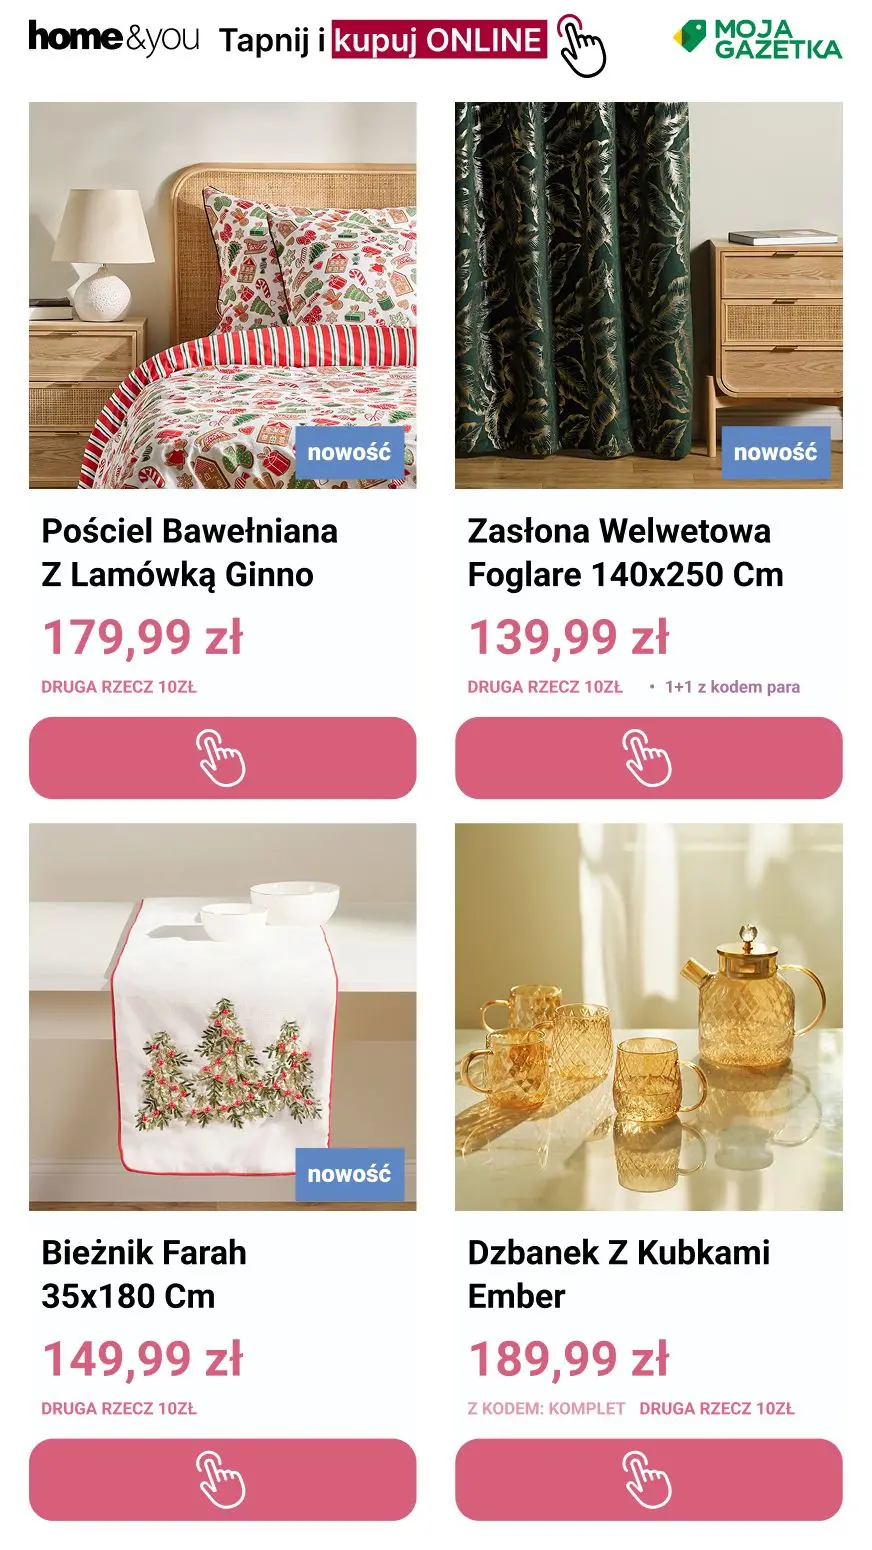The height and width of the screenshot is (1550, 872).
Task: Tap the hand button under Zasłona Welwetowa Foglare
Action: (648, 758)
